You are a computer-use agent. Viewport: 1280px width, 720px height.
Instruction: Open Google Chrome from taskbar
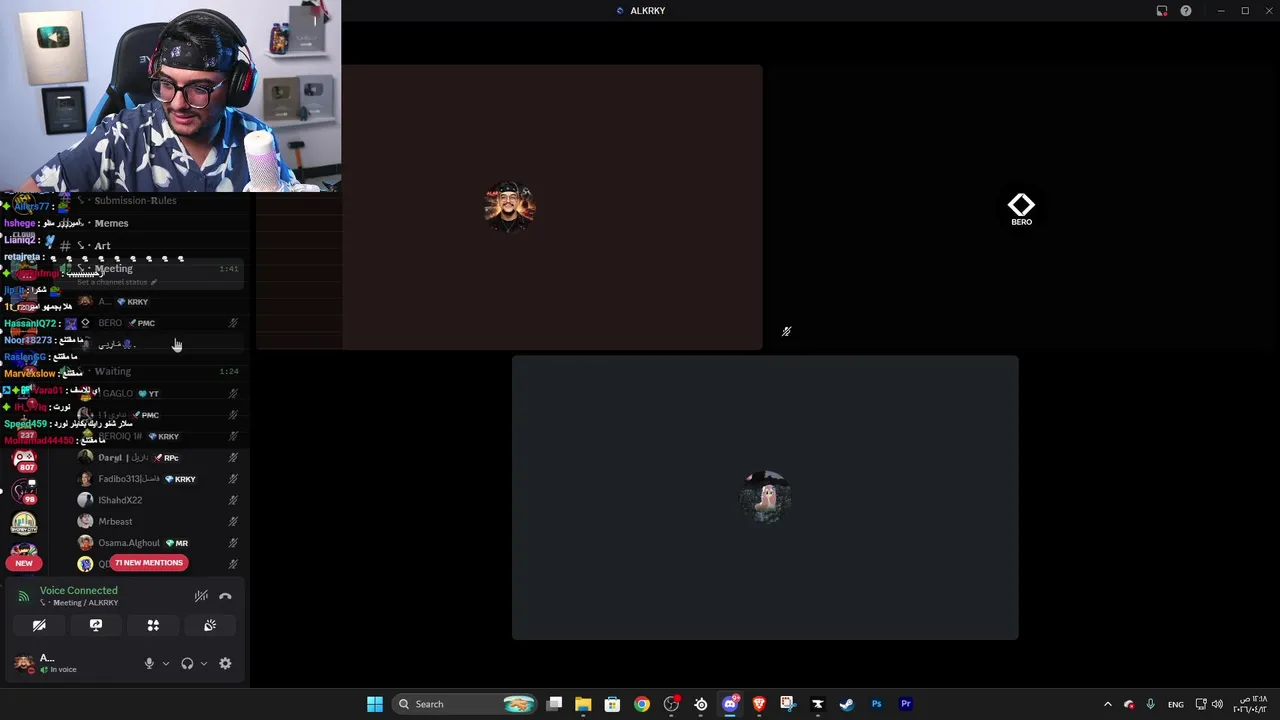[642, 704]
